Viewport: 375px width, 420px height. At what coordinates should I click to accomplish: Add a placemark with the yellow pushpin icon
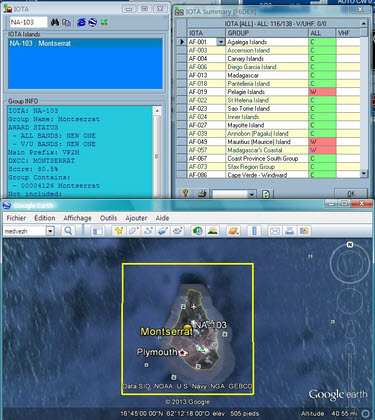pyautogui.click(x=119, y=231)
